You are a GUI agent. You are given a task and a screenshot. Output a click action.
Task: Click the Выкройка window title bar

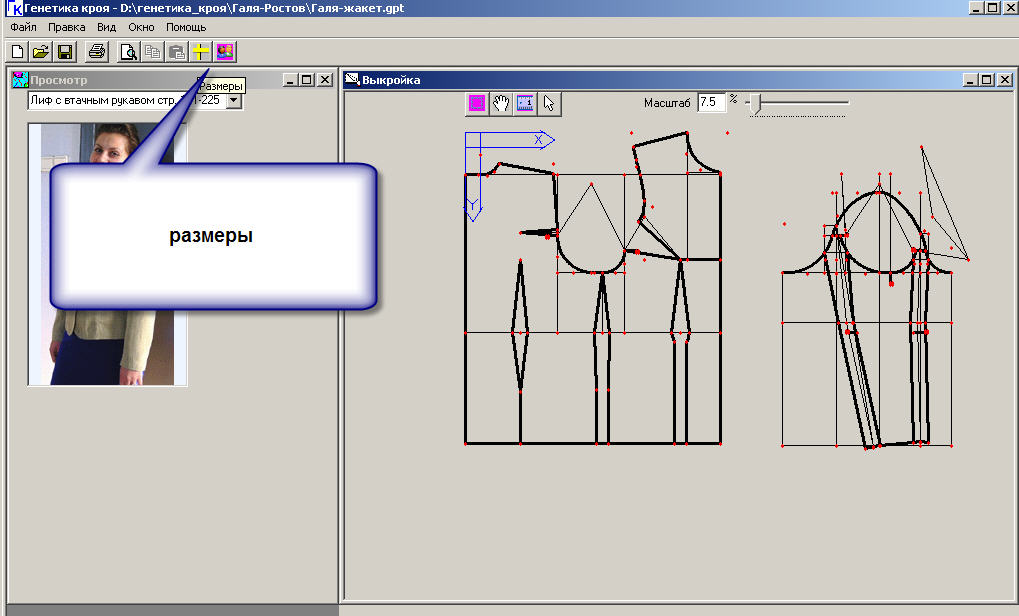[x=678, y=80]
